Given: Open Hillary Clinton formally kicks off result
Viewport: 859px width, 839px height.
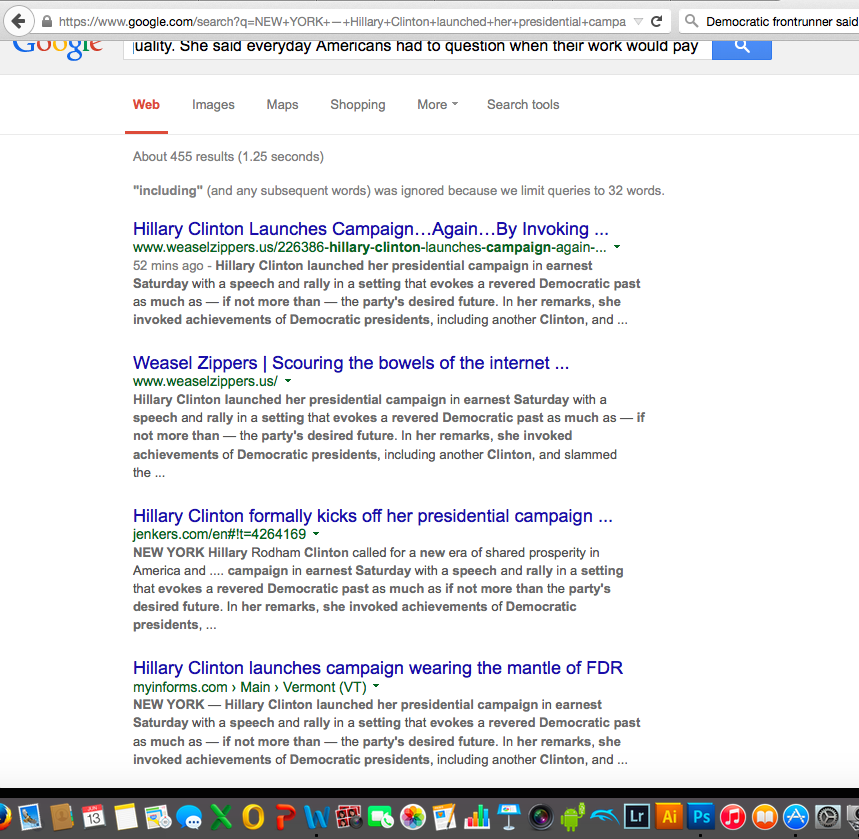Looking at the screenshot, I should pos(373,516).
